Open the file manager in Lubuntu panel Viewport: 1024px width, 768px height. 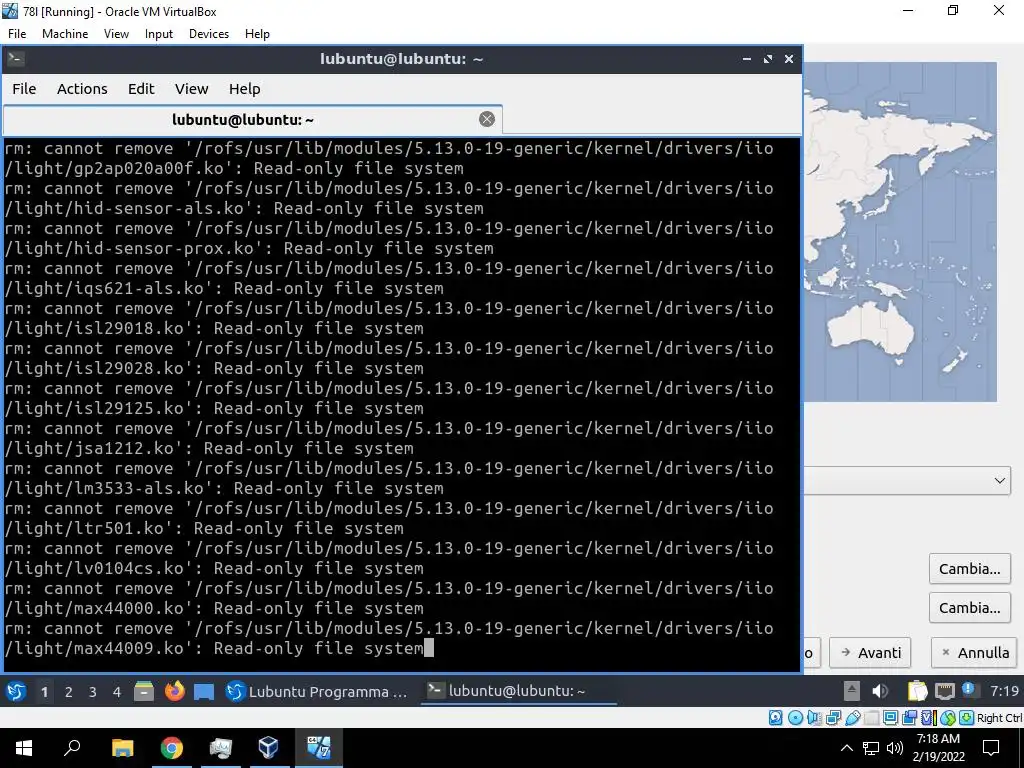[144, 691]
